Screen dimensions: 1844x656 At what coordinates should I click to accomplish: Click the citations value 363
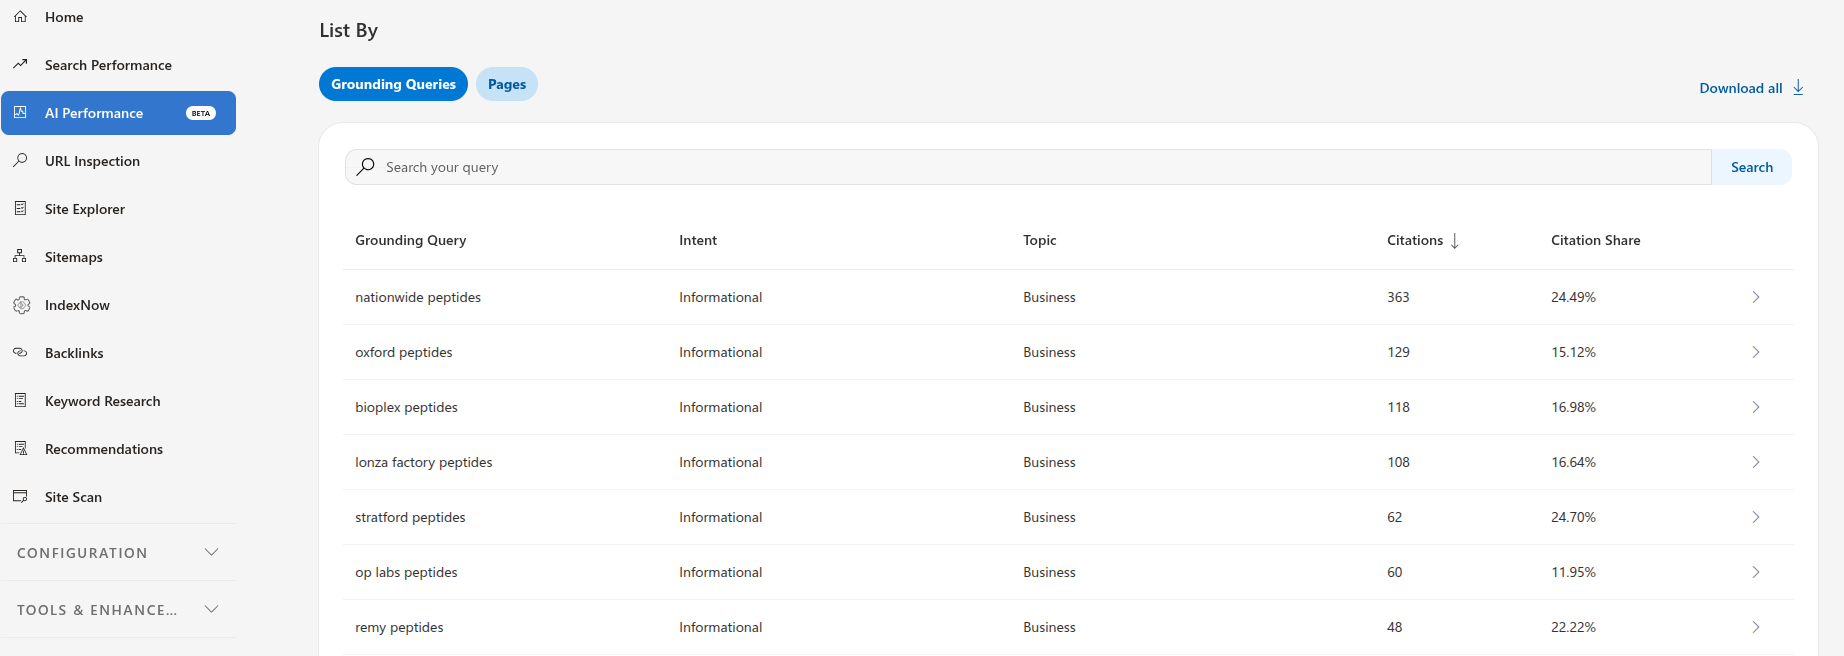[1398, 297]
